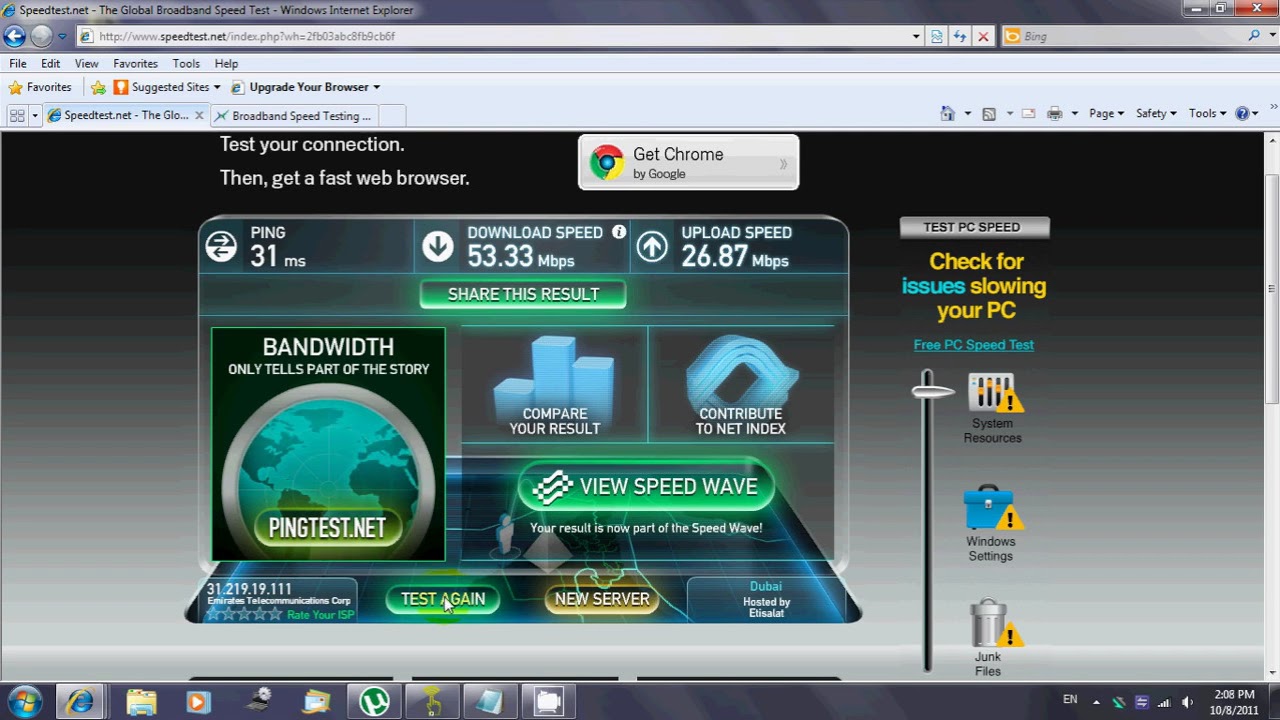This screenshot has width=1280, height=720.
Task: Click Rate Your ISP stars
Action: click(244, 614)
